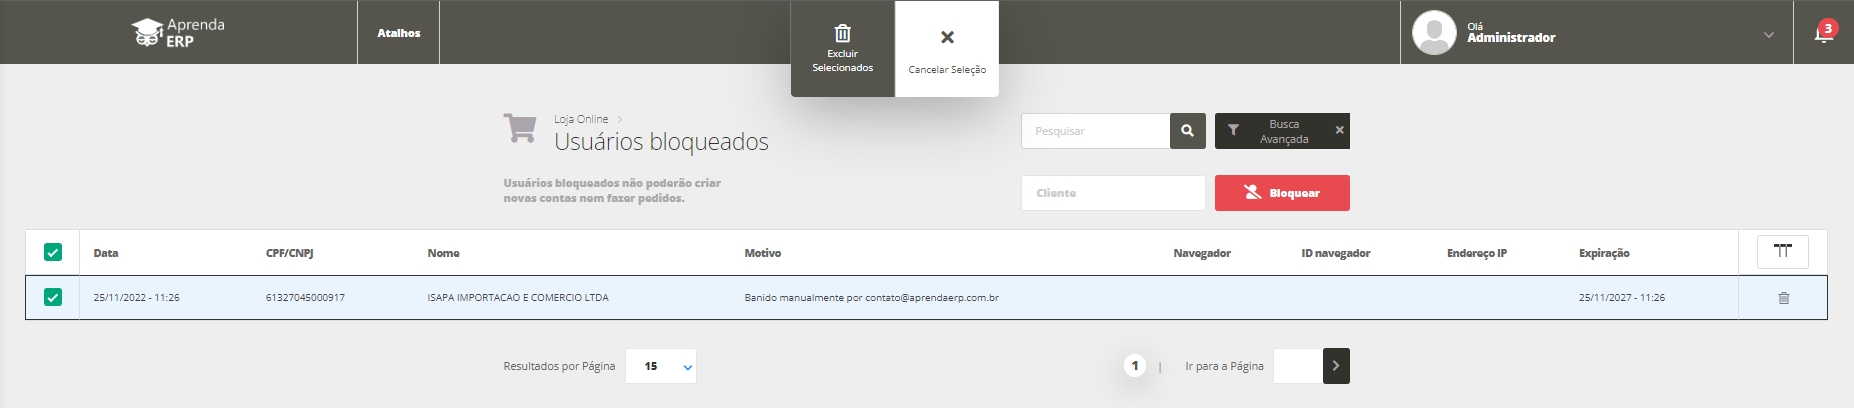The width and height of the screenshot is (1854, 408).
Task: Click the go-to-page arrow button
Action: tap(1335, 366)
